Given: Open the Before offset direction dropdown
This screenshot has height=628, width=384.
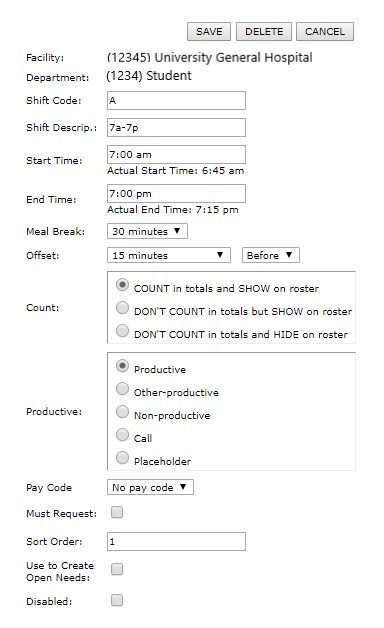Looking at the screenshot, I should tap(271, 255).
